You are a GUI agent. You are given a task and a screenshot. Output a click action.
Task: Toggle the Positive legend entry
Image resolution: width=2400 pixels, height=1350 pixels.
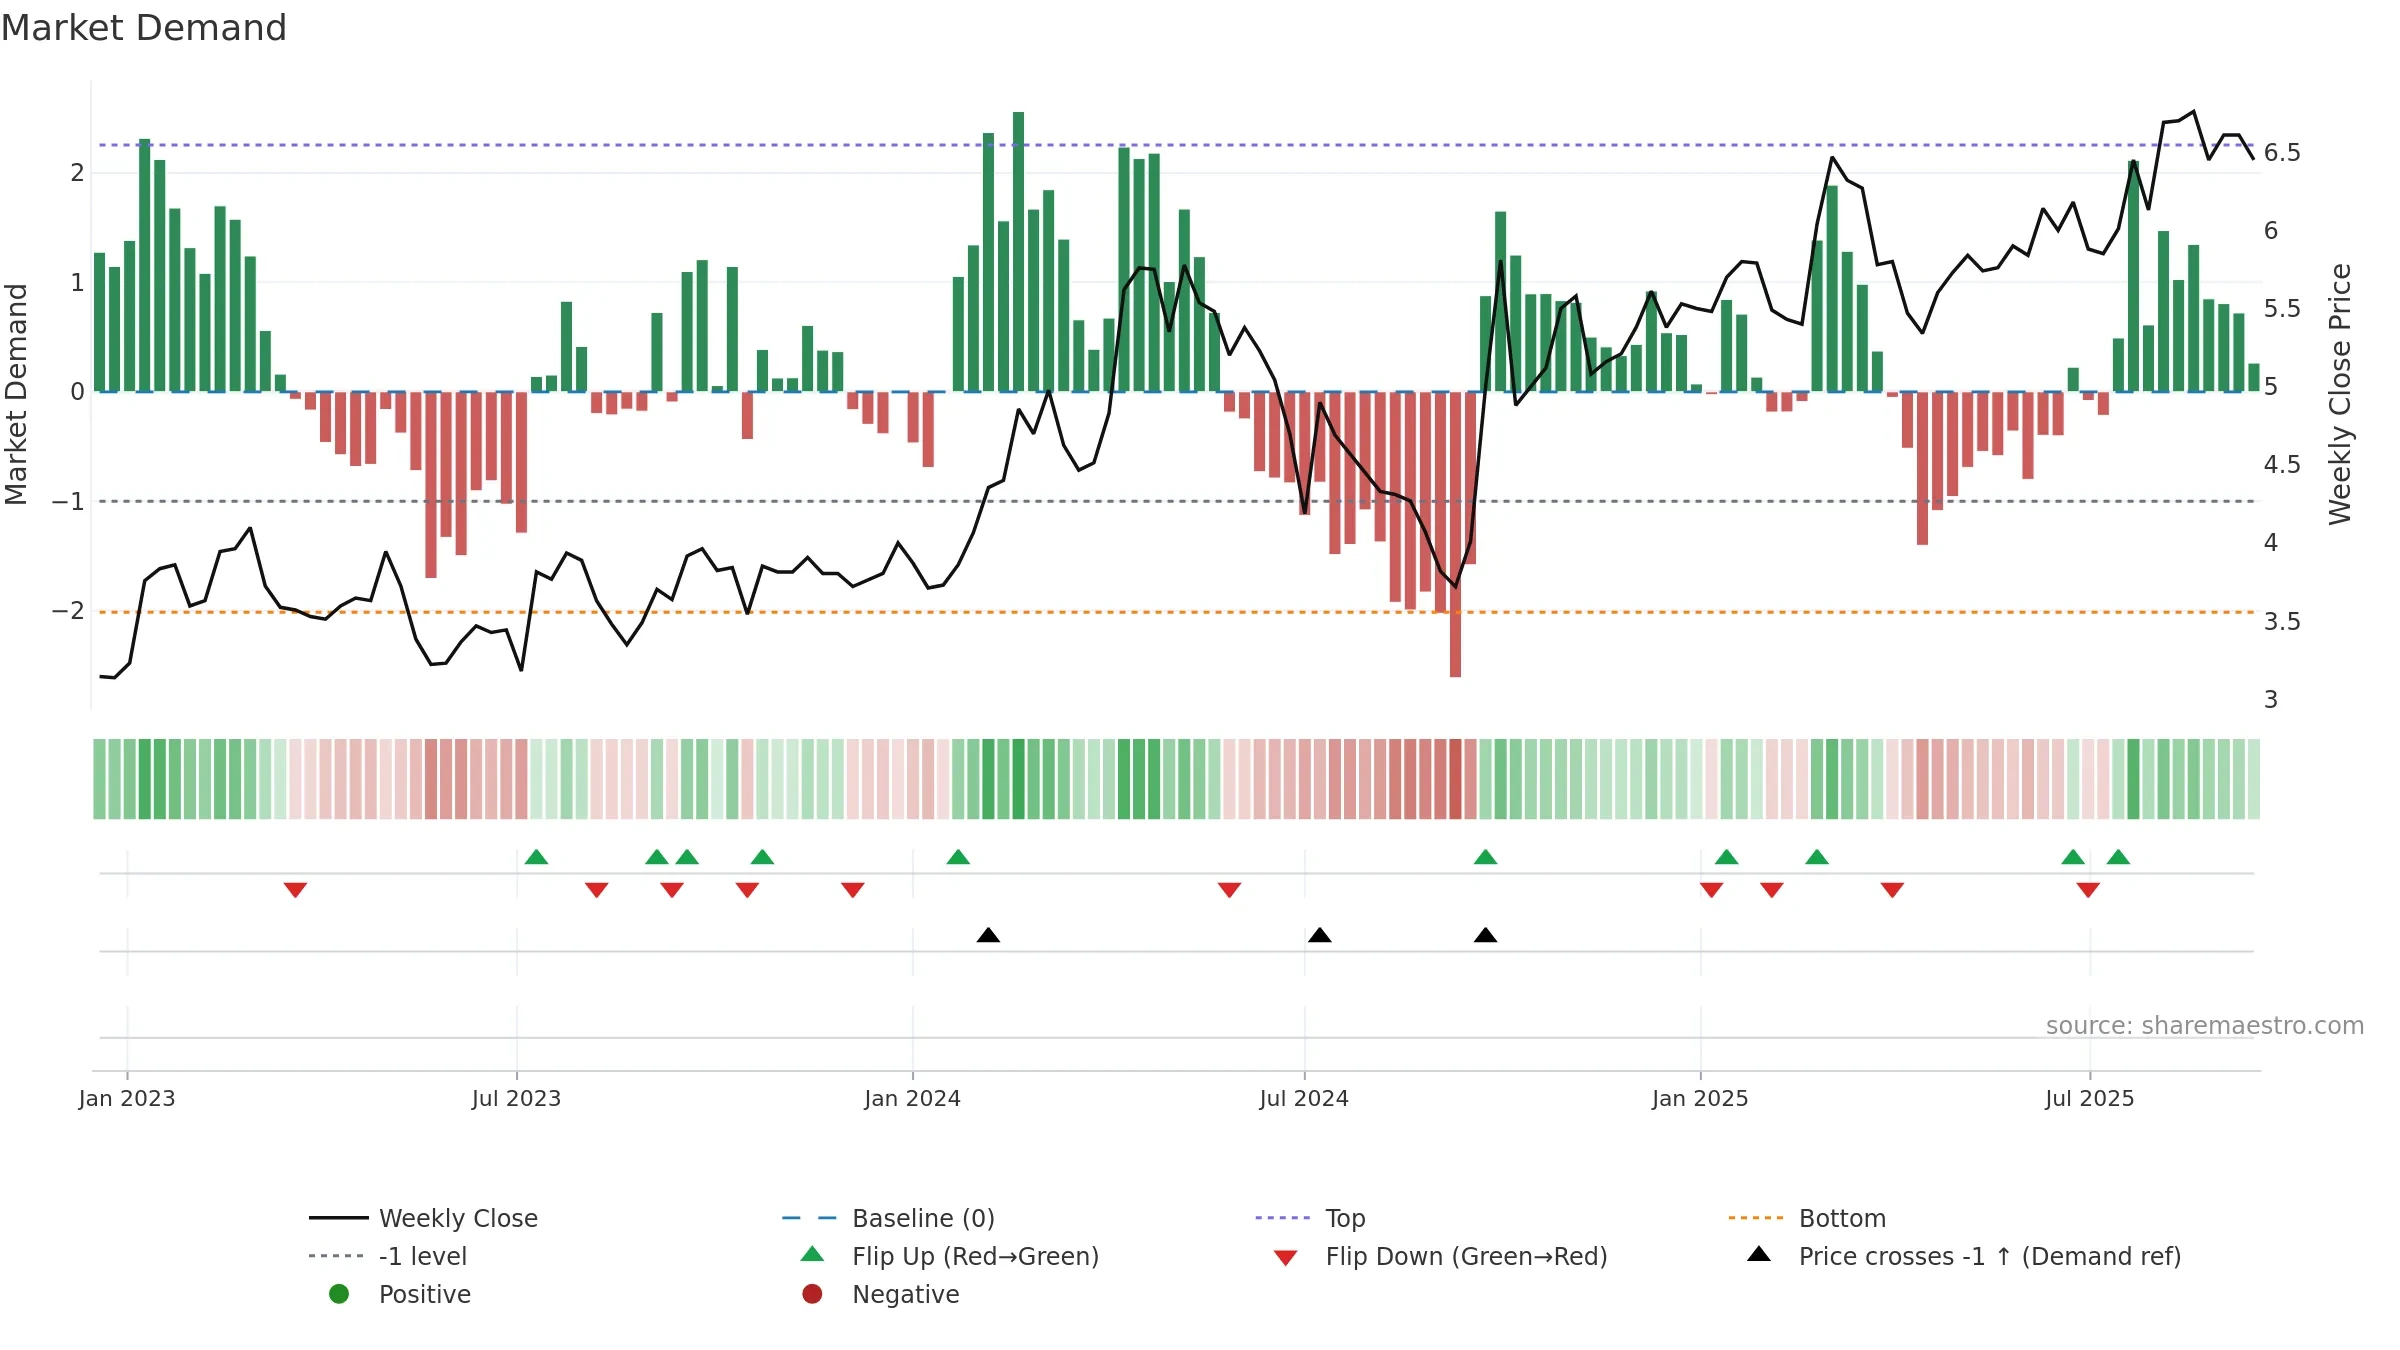pyautogui.click(x=400, y=1294)
